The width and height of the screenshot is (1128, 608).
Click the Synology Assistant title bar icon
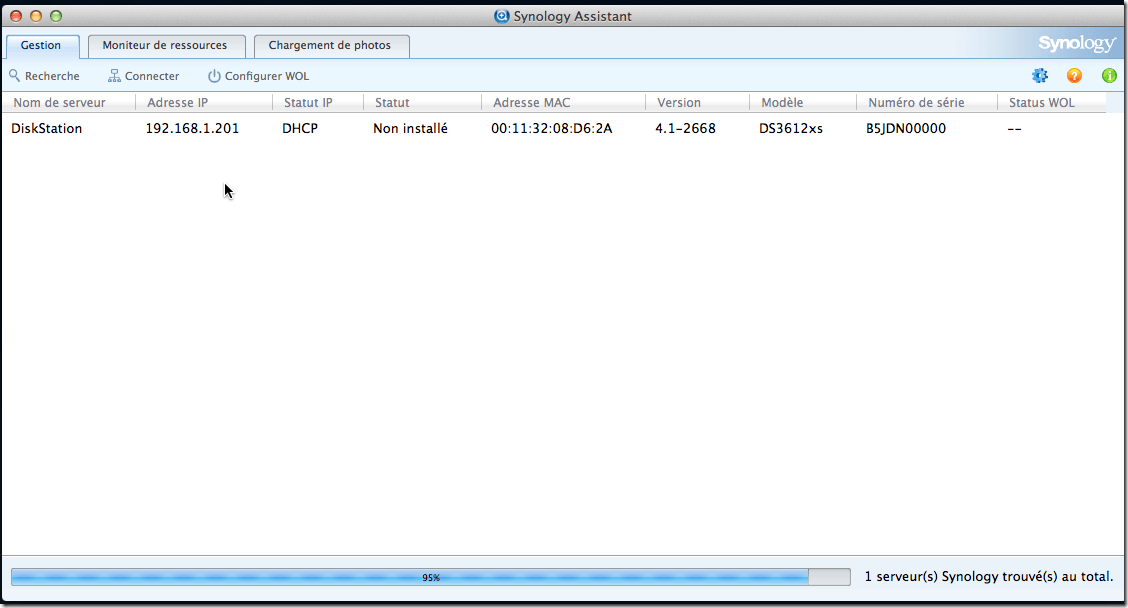pyautogui.click(x=501, y=16)
